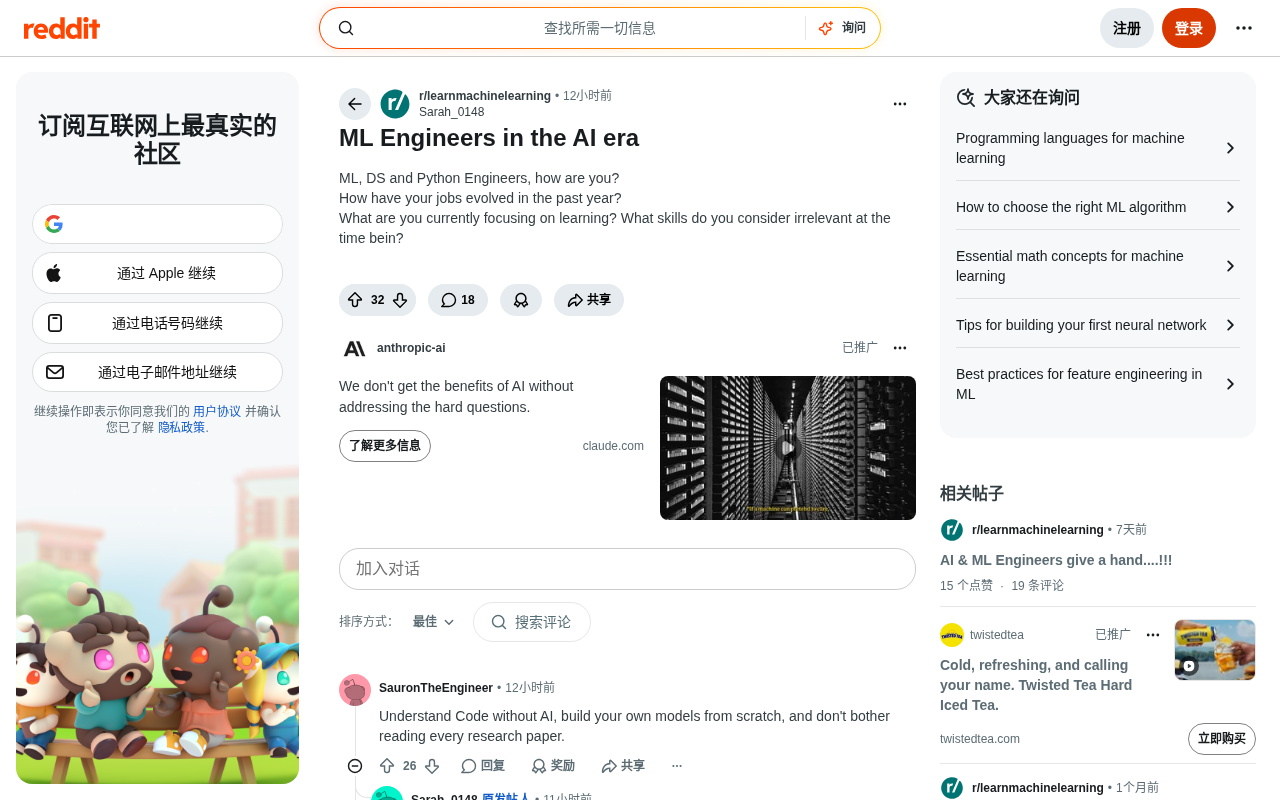Image resolution: width=1280 pixels, height=800 pixels.
Task: Open the twistedtea ad three-dot menu
Action: click(x=1153, y=635)
